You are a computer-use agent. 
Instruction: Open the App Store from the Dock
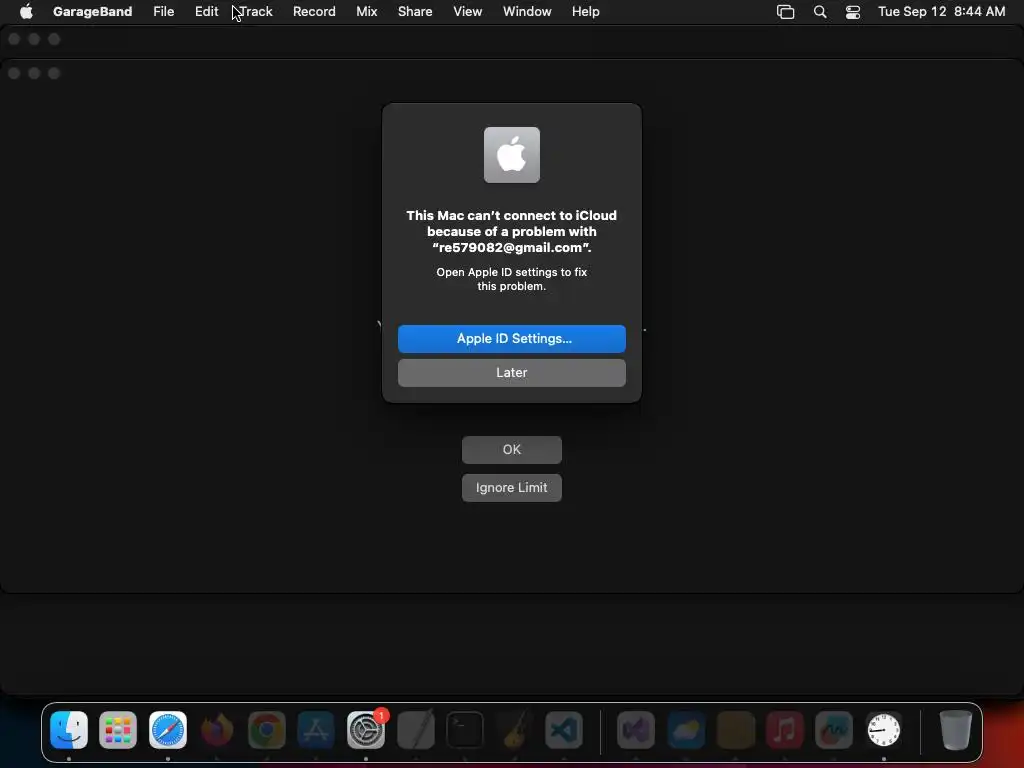(316, 729)
